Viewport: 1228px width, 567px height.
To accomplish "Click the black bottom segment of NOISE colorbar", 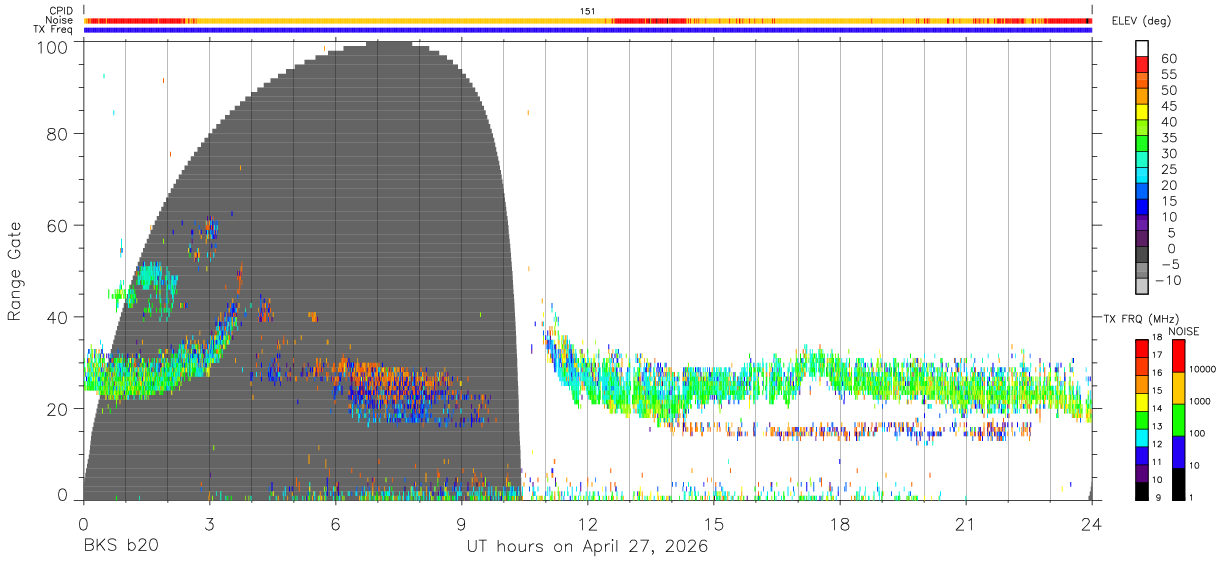I will 1177,483.
